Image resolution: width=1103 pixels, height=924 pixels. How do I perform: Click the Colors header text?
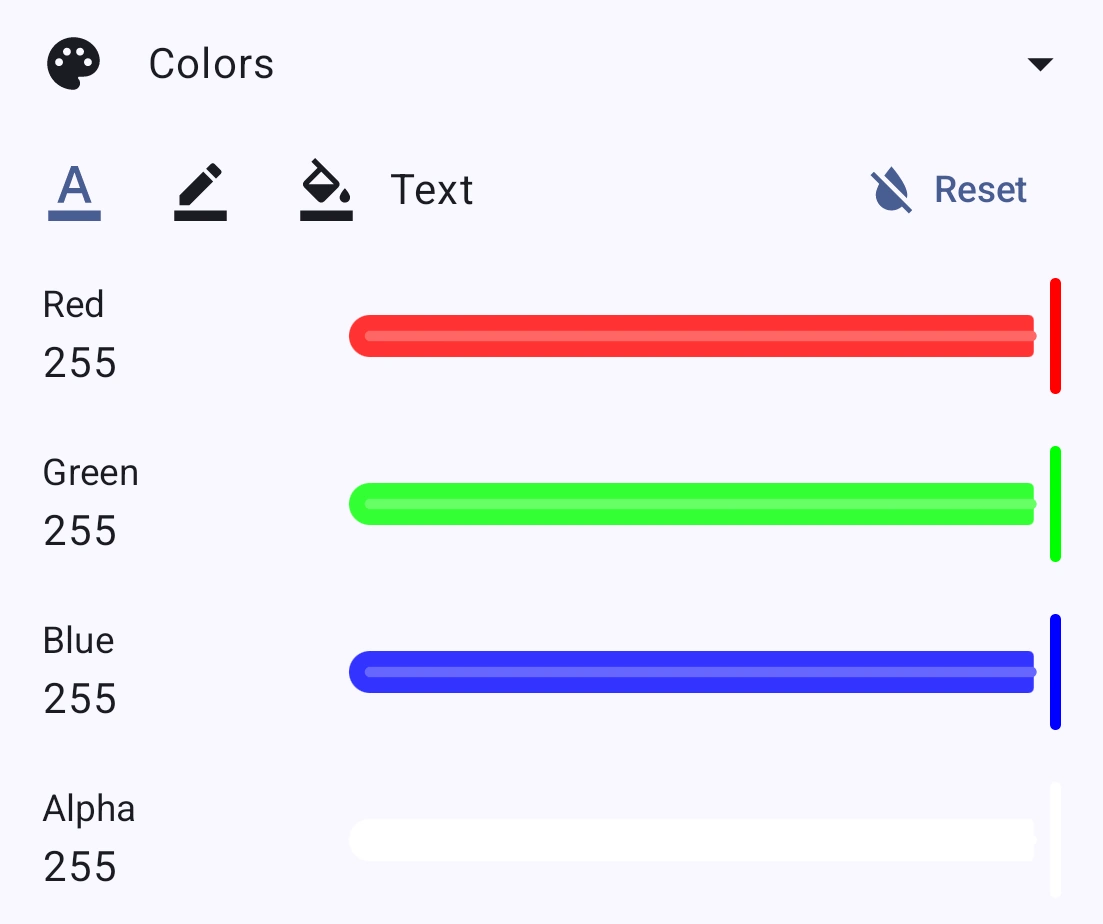211,62
